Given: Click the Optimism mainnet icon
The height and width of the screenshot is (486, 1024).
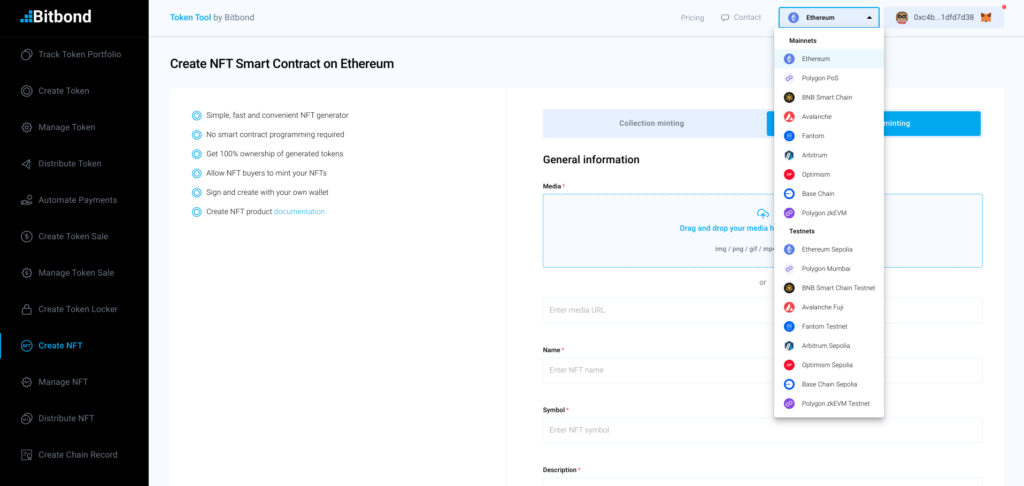Looking at the screenshot, I should [789, 174].
